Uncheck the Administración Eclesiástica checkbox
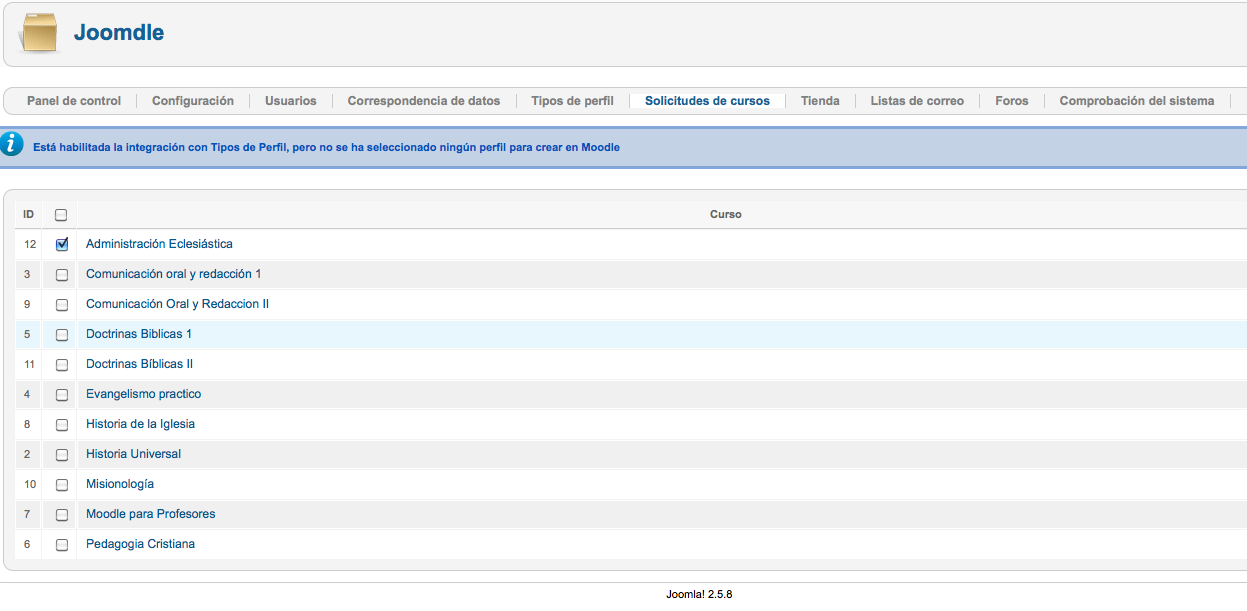 (62, 244)
